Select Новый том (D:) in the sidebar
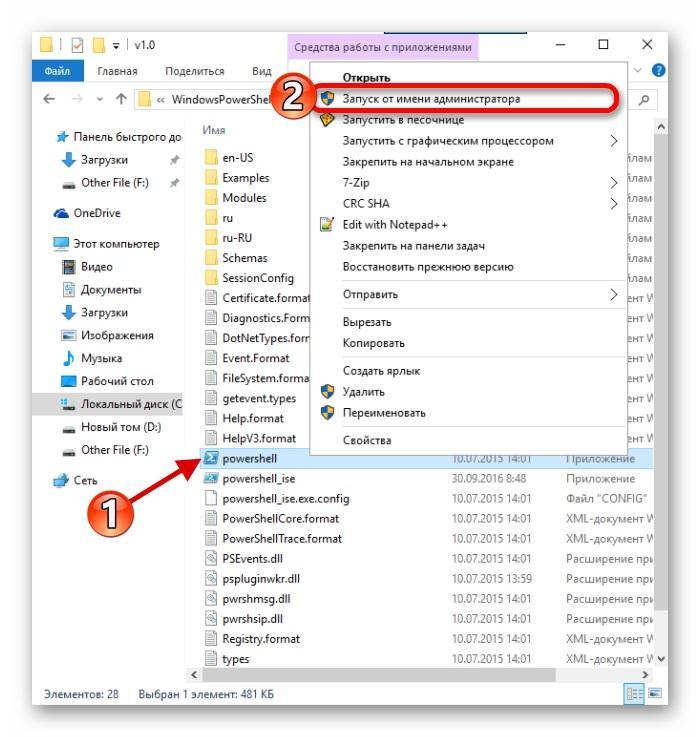 pos(112,427)
